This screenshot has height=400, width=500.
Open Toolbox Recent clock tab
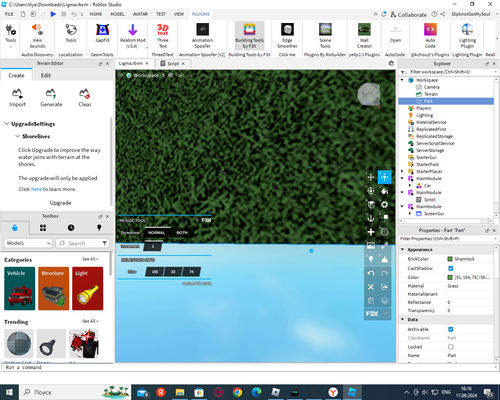pos(71,228)
